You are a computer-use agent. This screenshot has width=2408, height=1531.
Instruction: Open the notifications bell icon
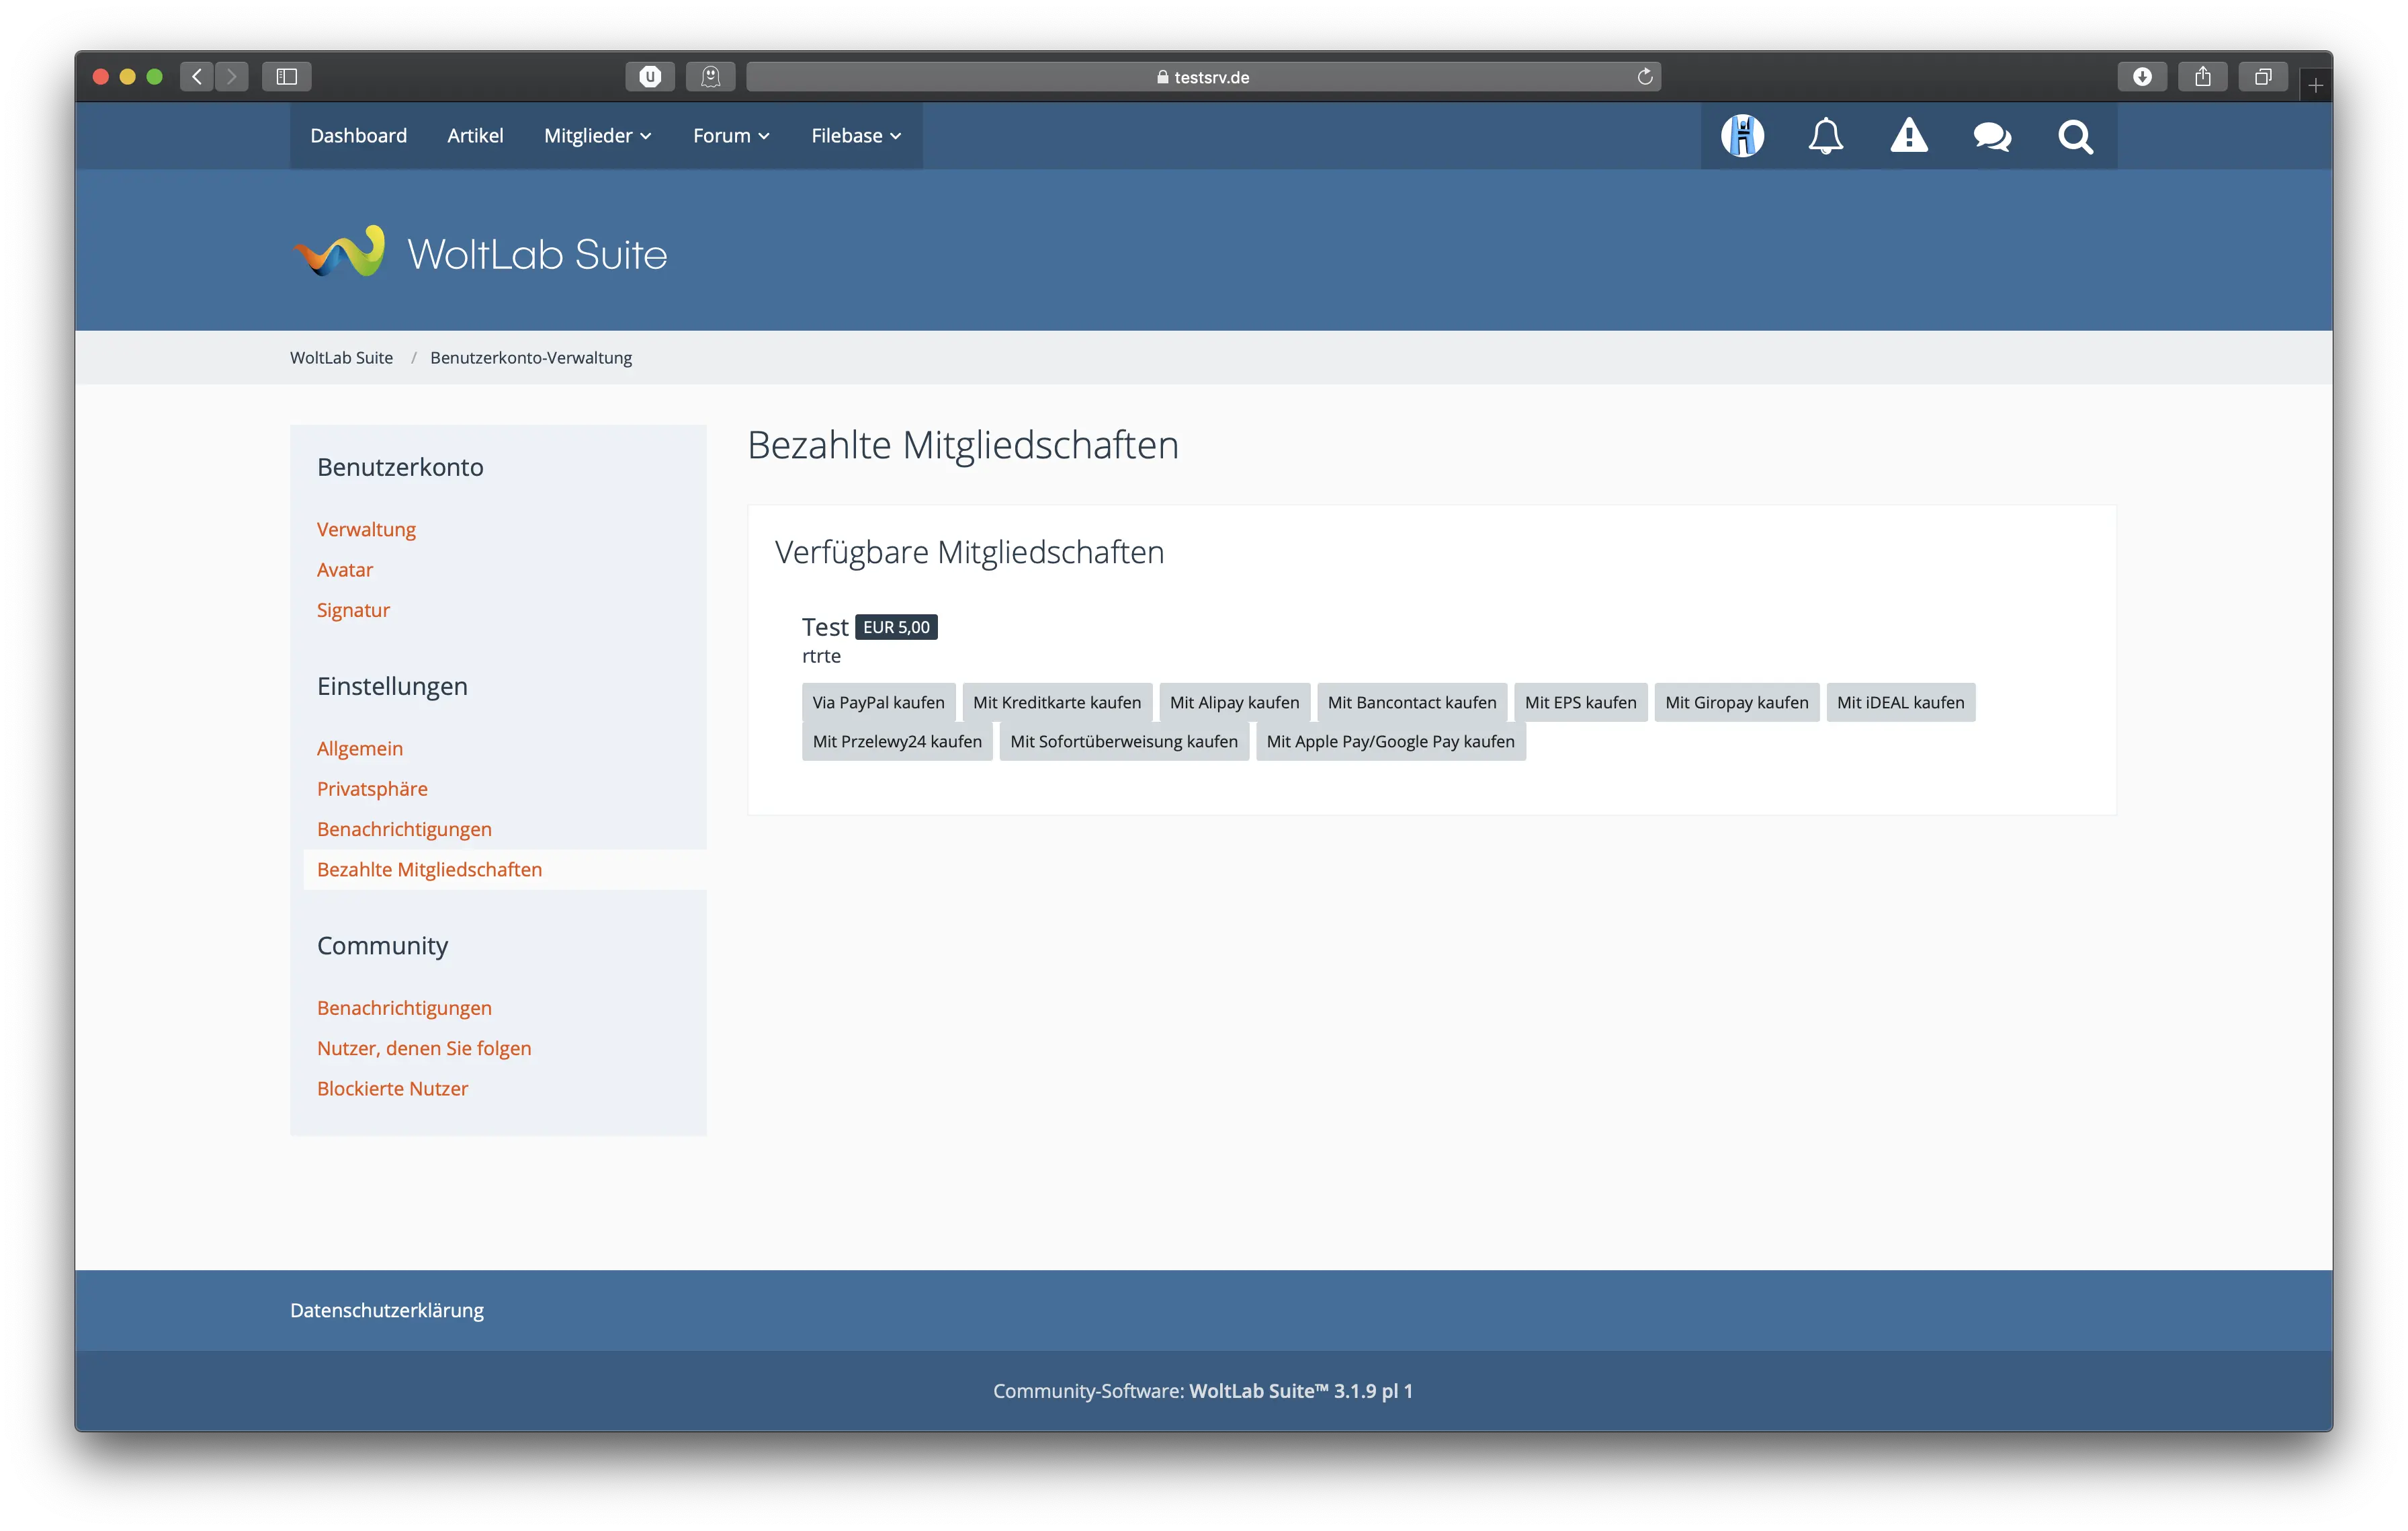(x=1825, y=136)
